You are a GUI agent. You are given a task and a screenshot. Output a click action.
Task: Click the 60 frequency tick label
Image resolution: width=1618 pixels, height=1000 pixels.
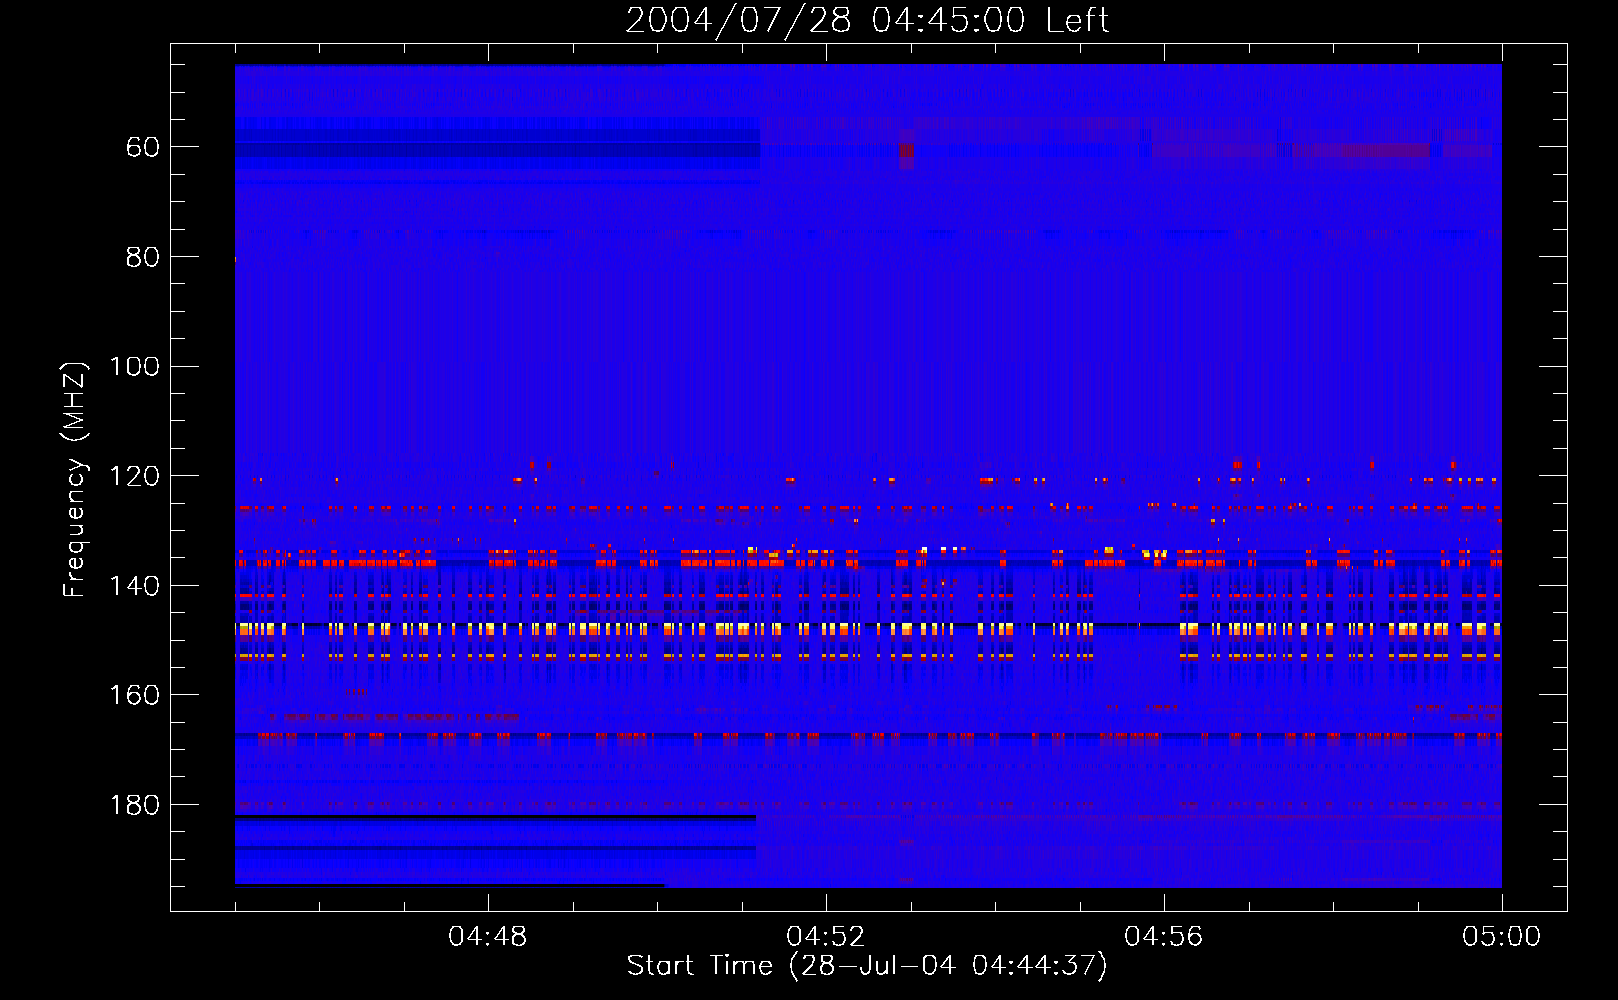click(x=143, y=148)
